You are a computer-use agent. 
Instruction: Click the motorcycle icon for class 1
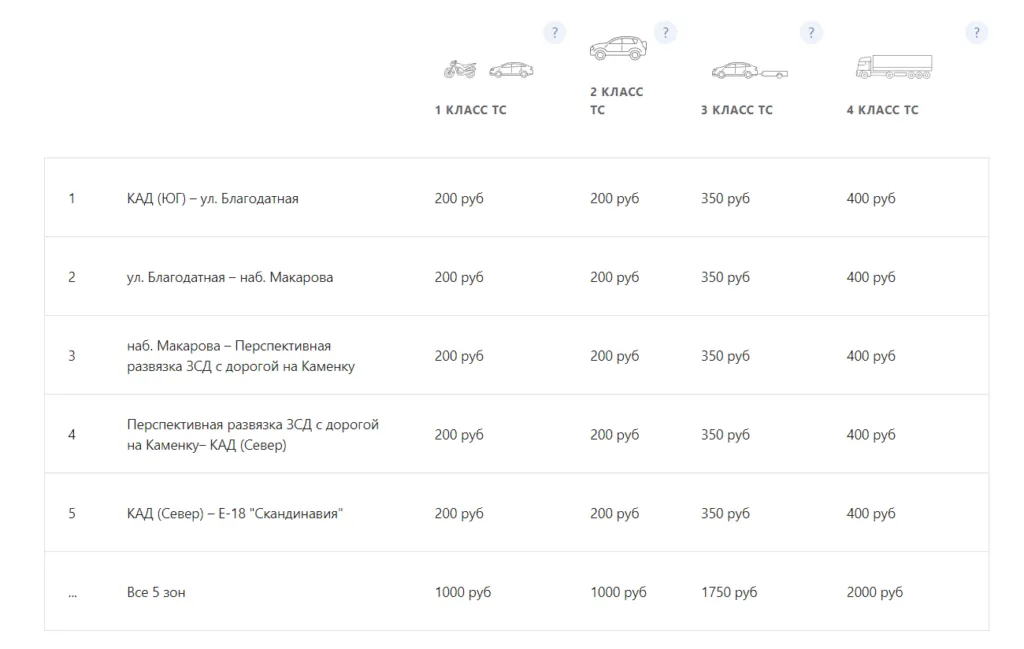pyautogui.click(x=459, y=70)
